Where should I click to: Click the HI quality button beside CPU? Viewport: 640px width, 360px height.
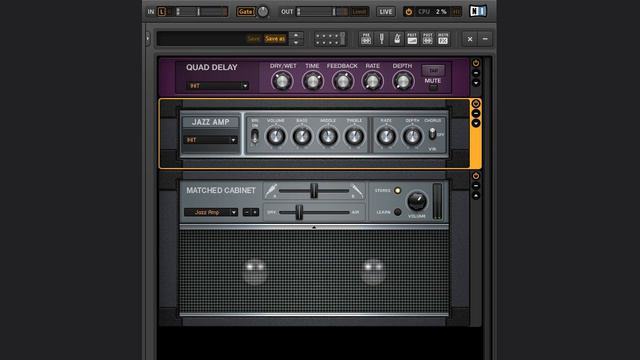pyautogui.click(x=456, y=12)
